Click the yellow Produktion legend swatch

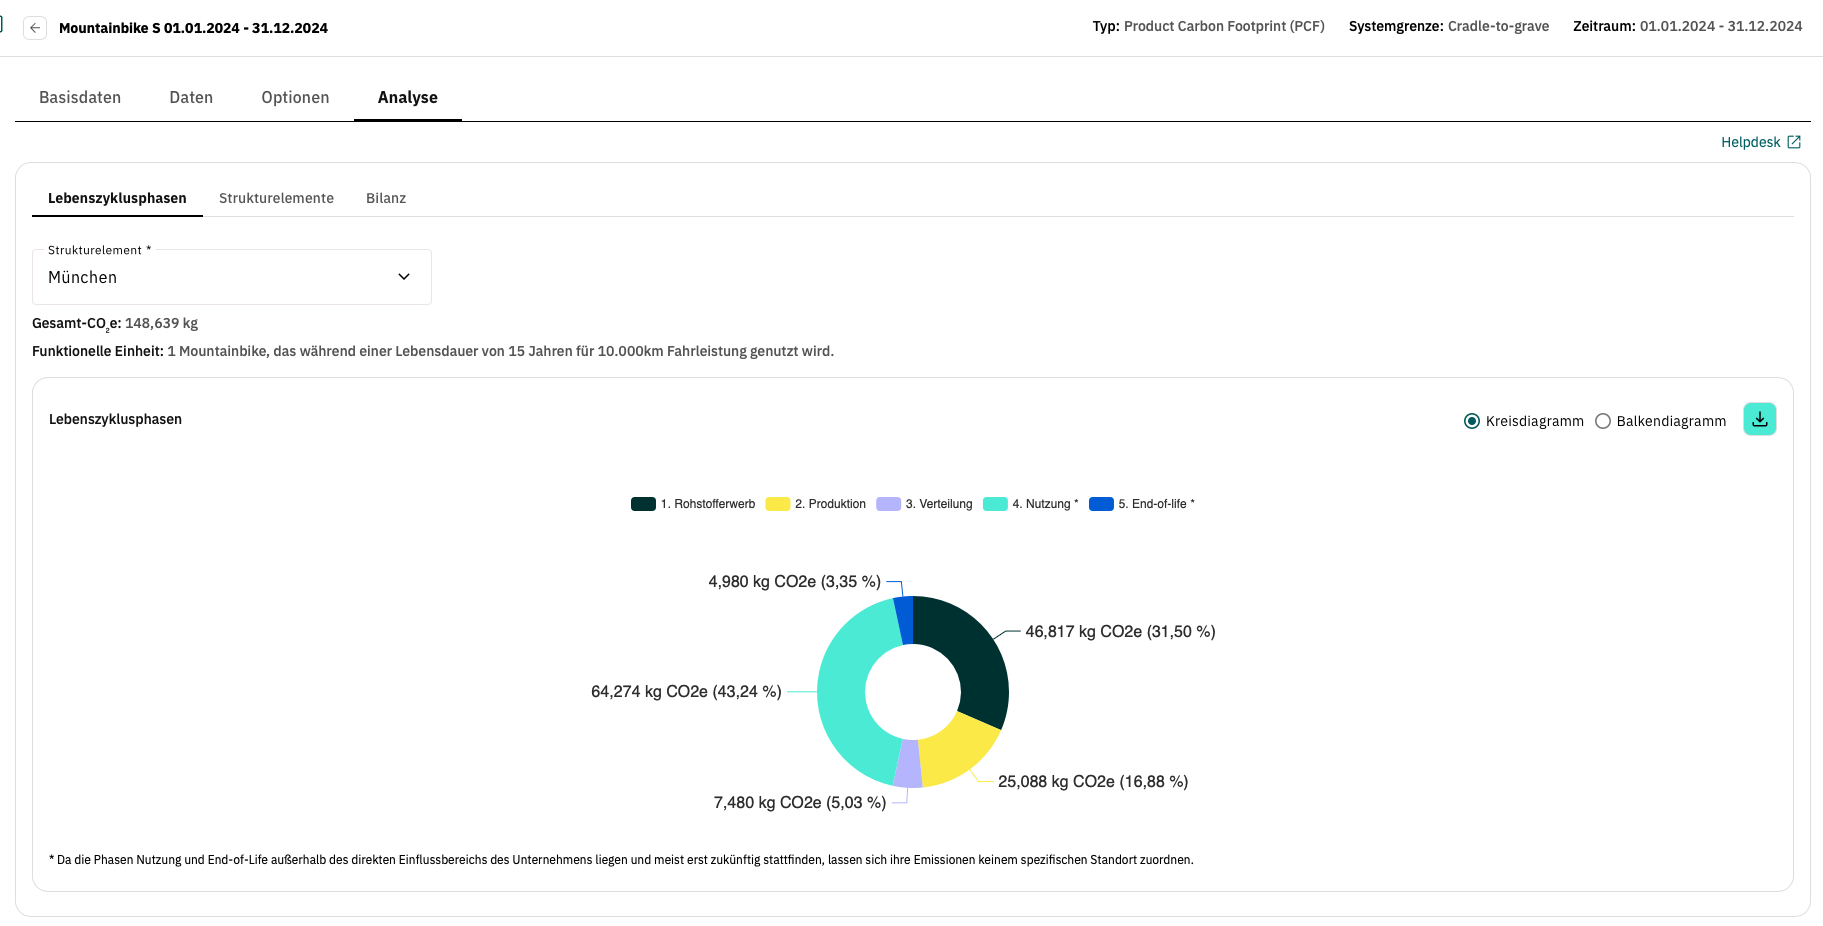[778, 504]
